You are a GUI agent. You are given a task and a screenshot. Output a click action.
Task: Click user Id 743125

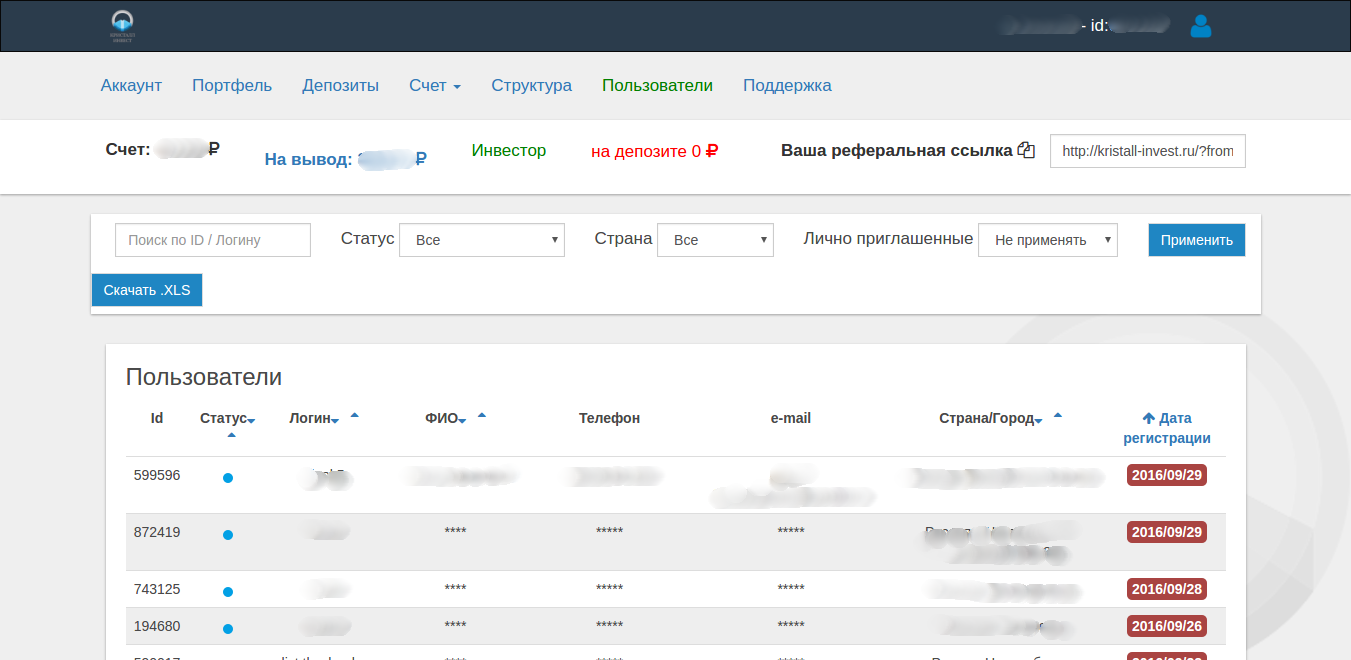pos(157,589)
